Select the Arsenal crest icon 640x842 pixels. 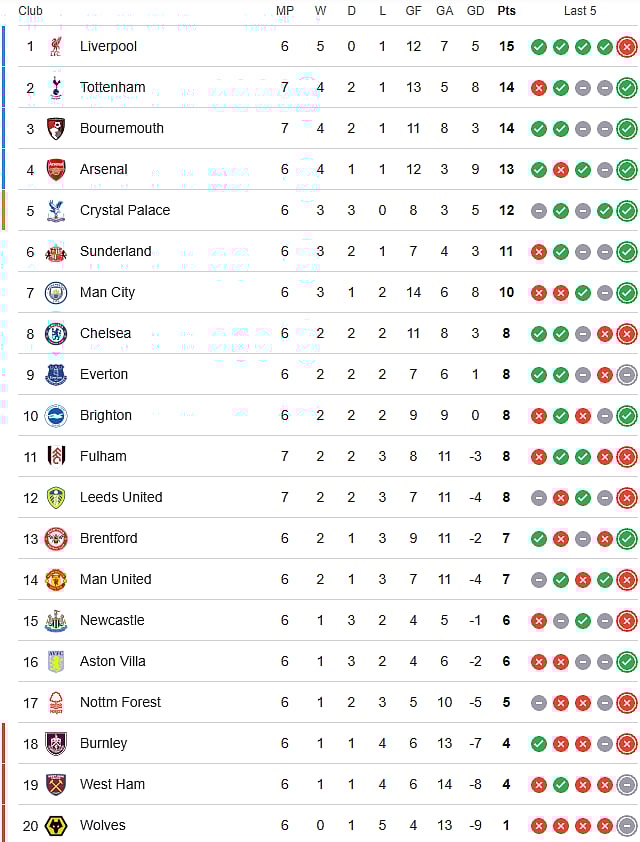pyautogui.click(x=55, y=169)
